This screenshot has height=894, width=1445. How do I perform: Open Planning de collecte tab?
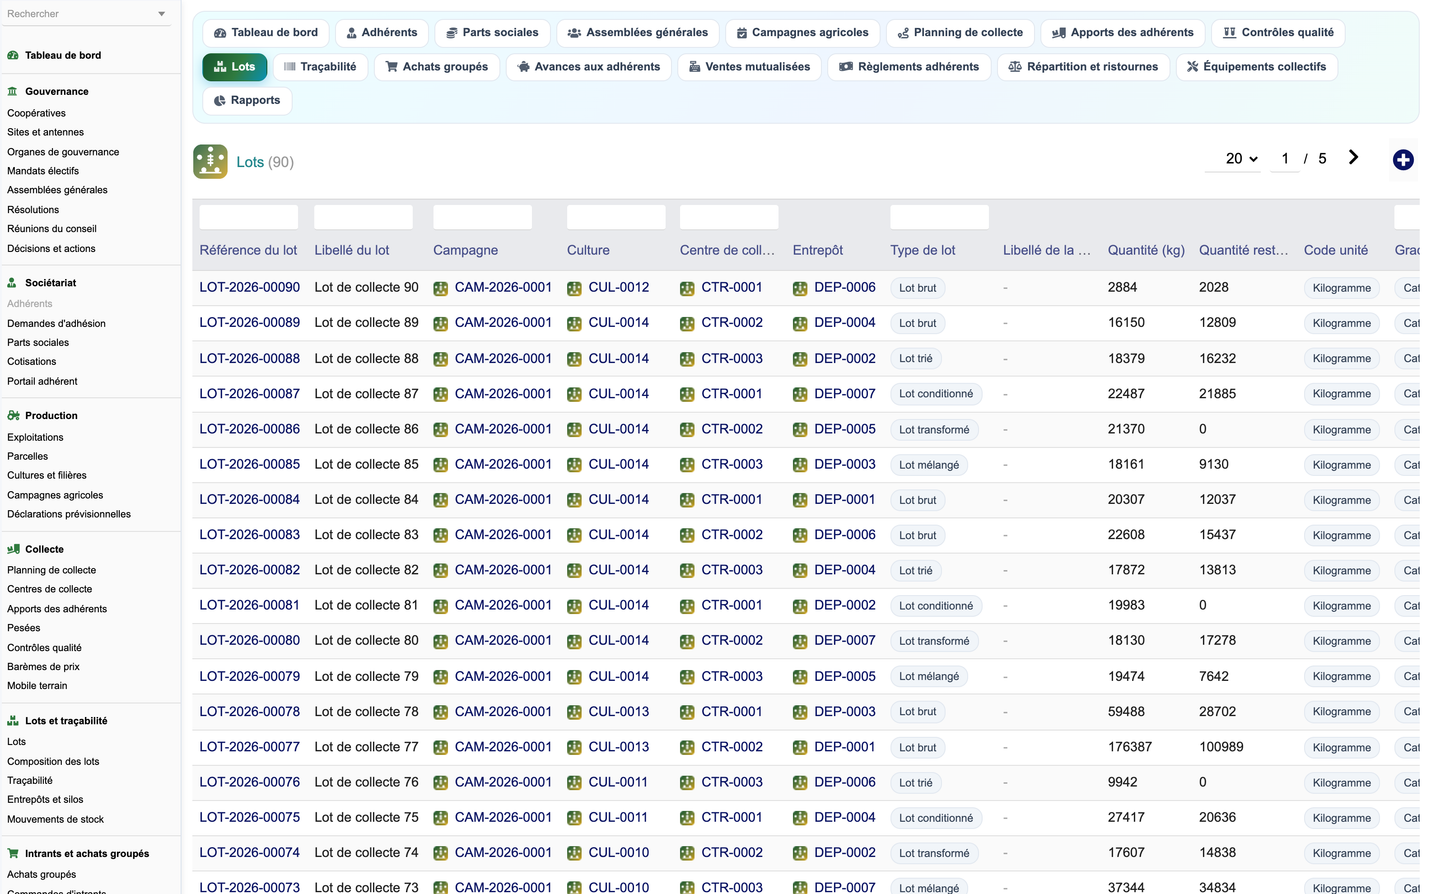[x=960, y=33]
